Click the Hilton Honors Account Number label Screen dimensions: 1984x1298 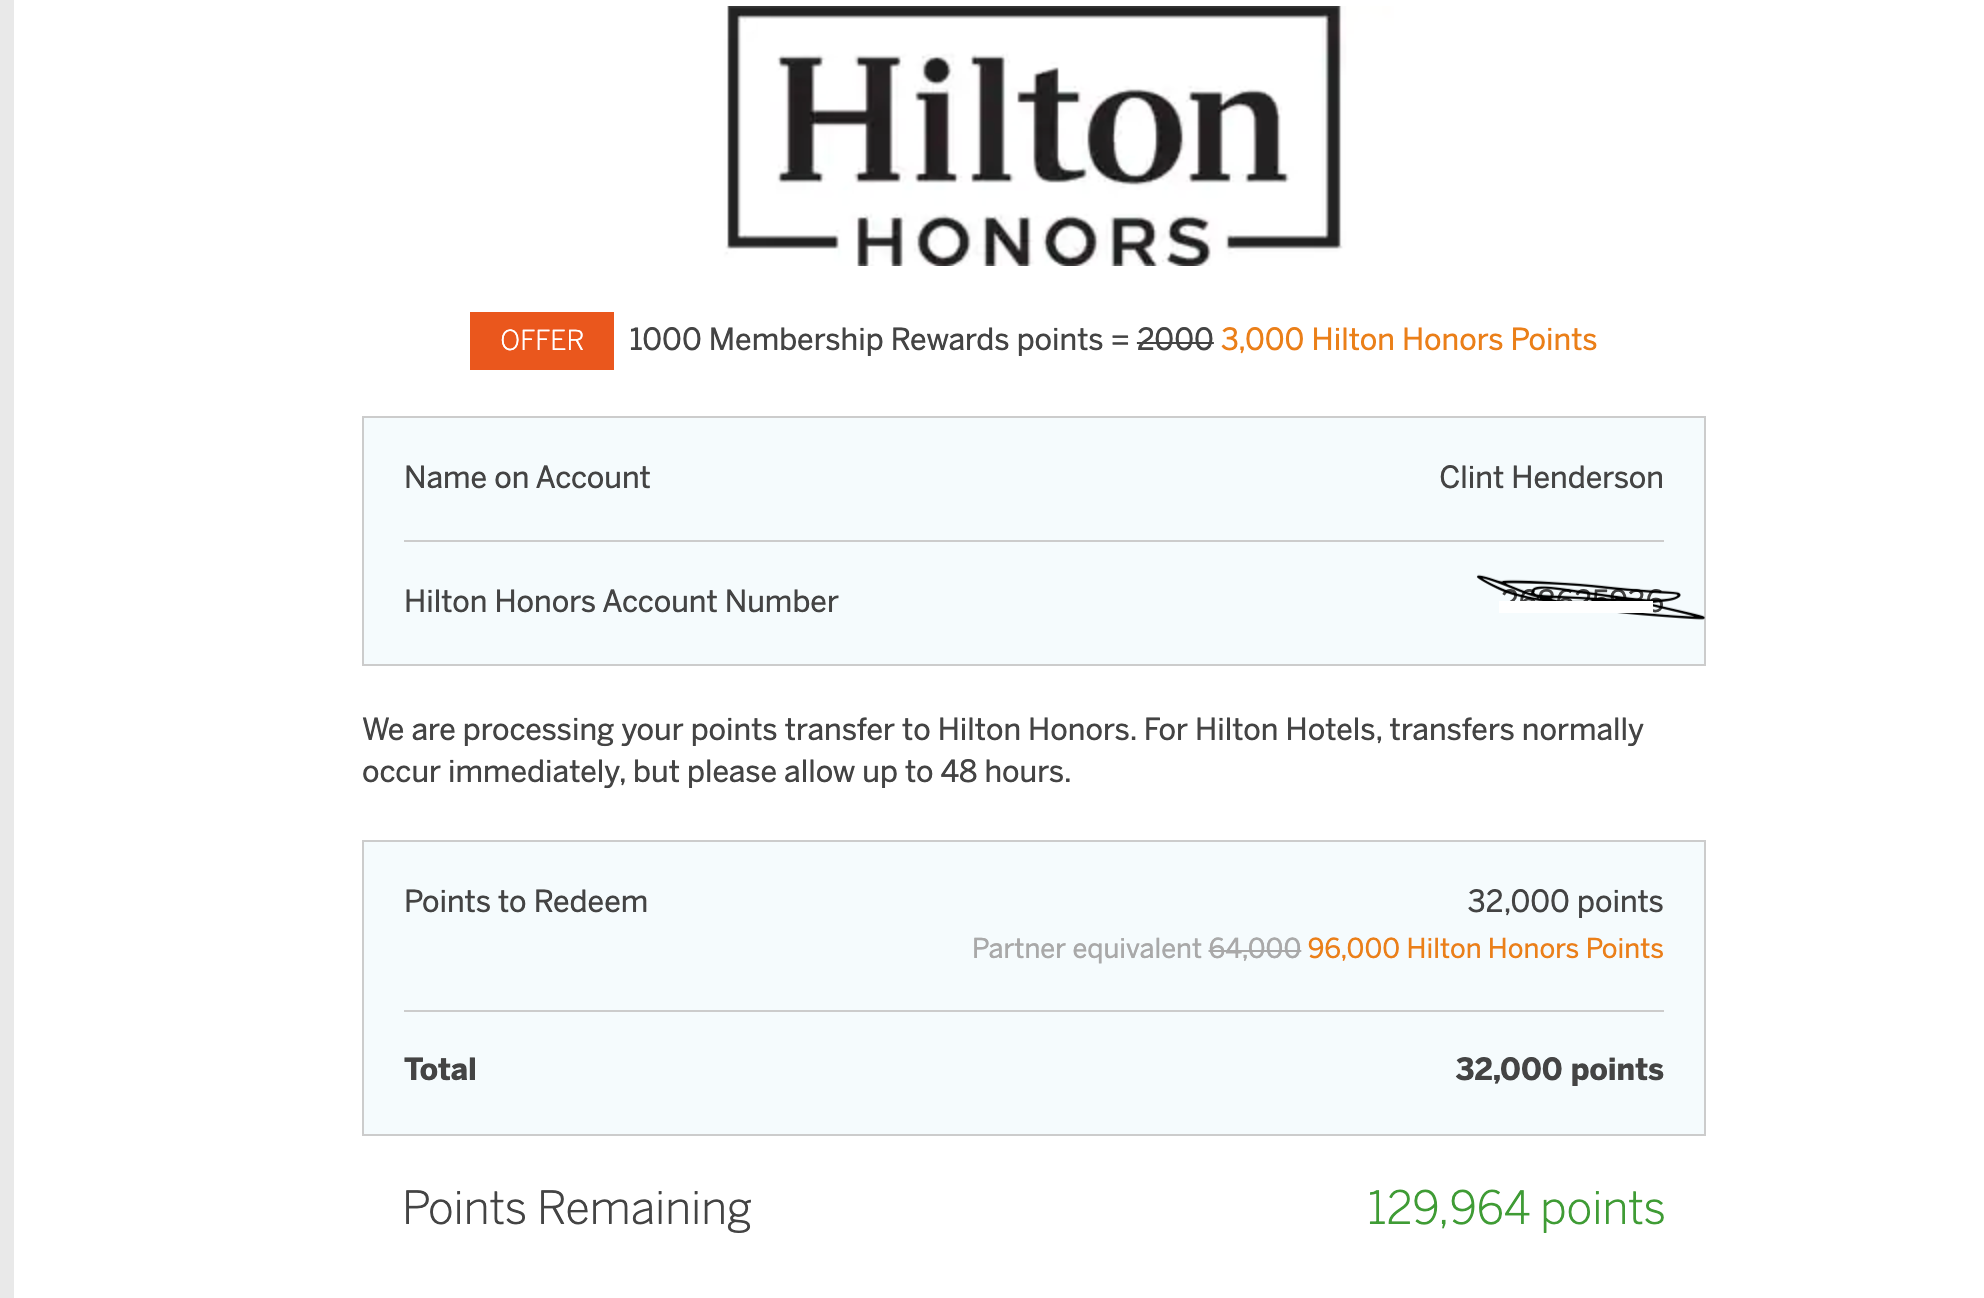click(x=621, y=602)
